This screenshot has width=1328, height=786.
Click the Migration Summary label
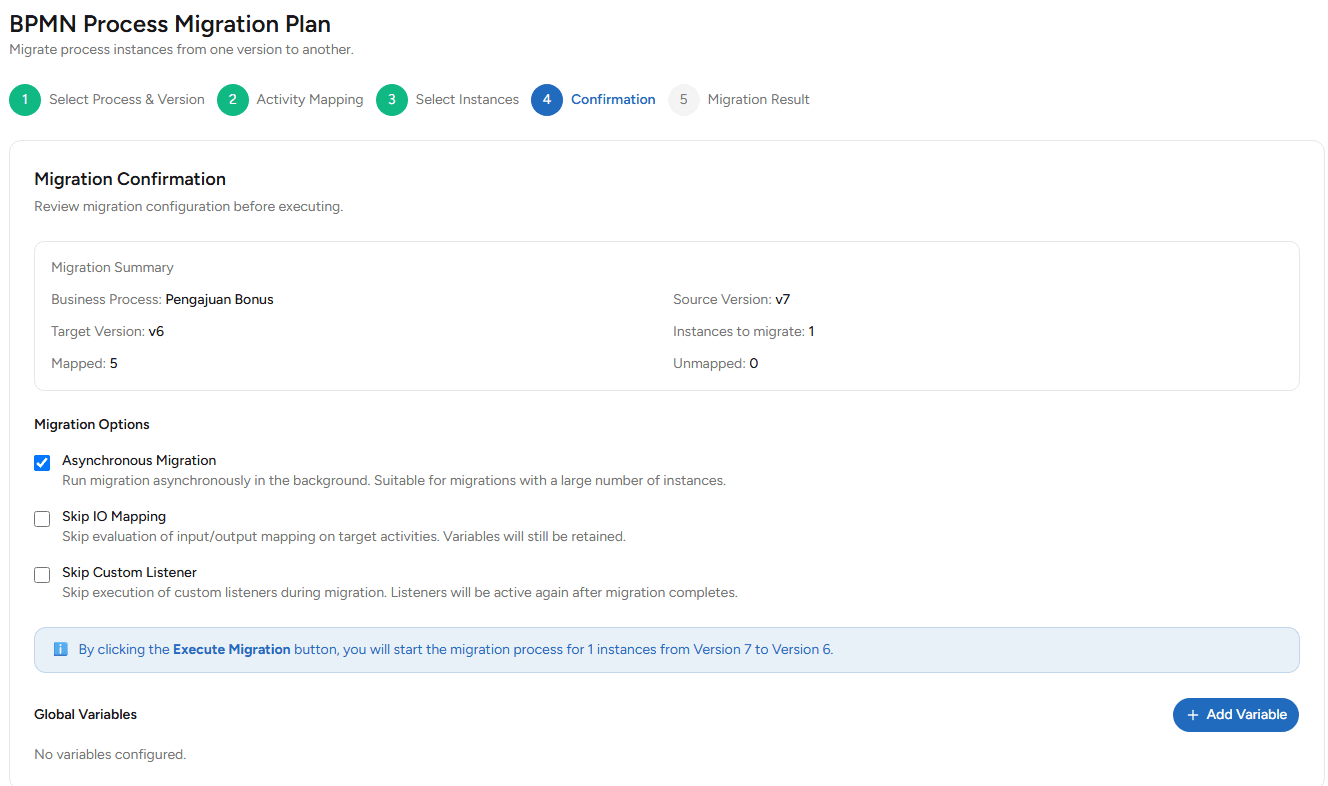click(112, 267)
